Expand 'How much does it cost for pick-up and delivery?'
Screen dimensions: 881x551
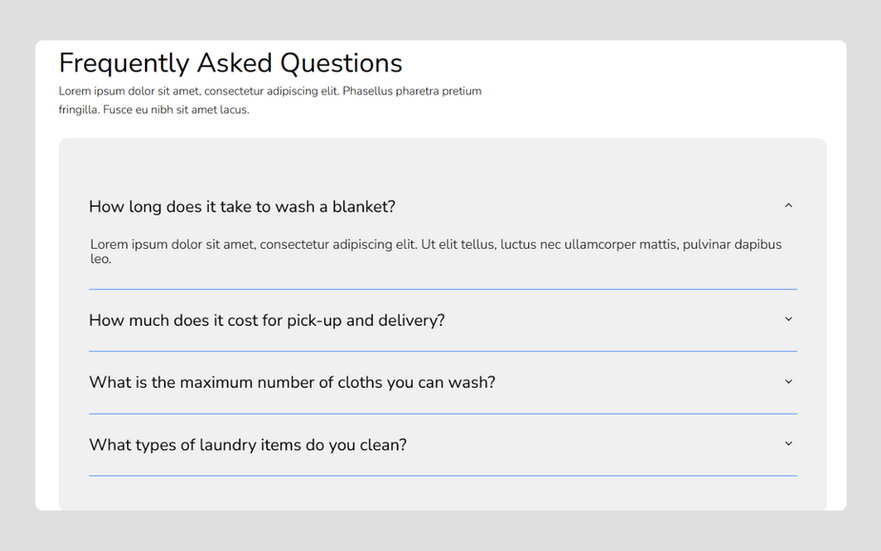click(266, 321)
